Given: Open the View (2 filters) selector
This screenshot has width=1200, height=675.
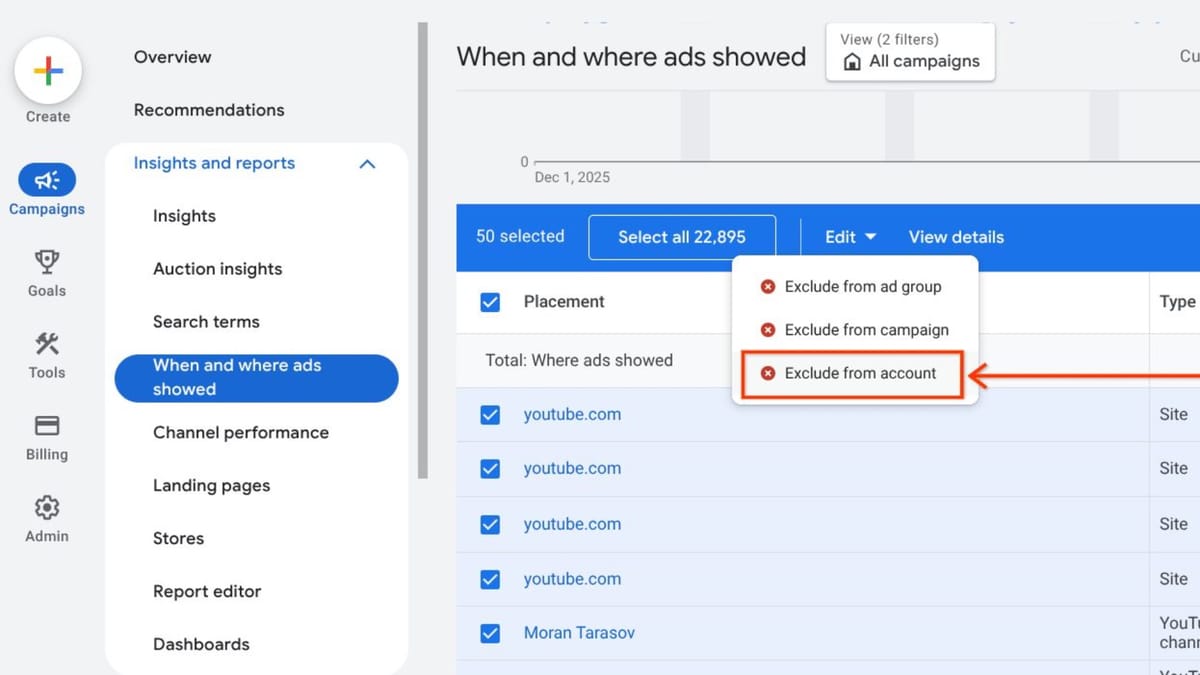Looking at the screenshot, I should click(x=910, y=52).
